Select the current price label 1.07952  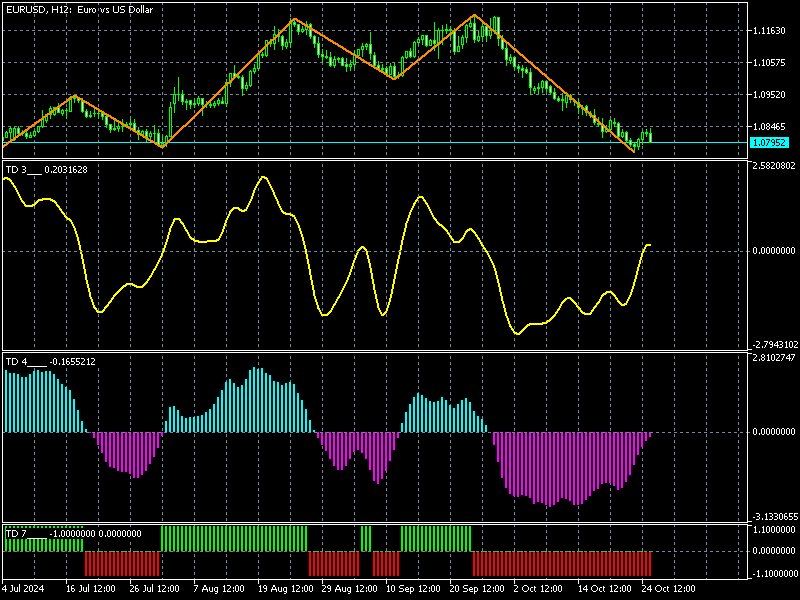click(x=769, y=143)
